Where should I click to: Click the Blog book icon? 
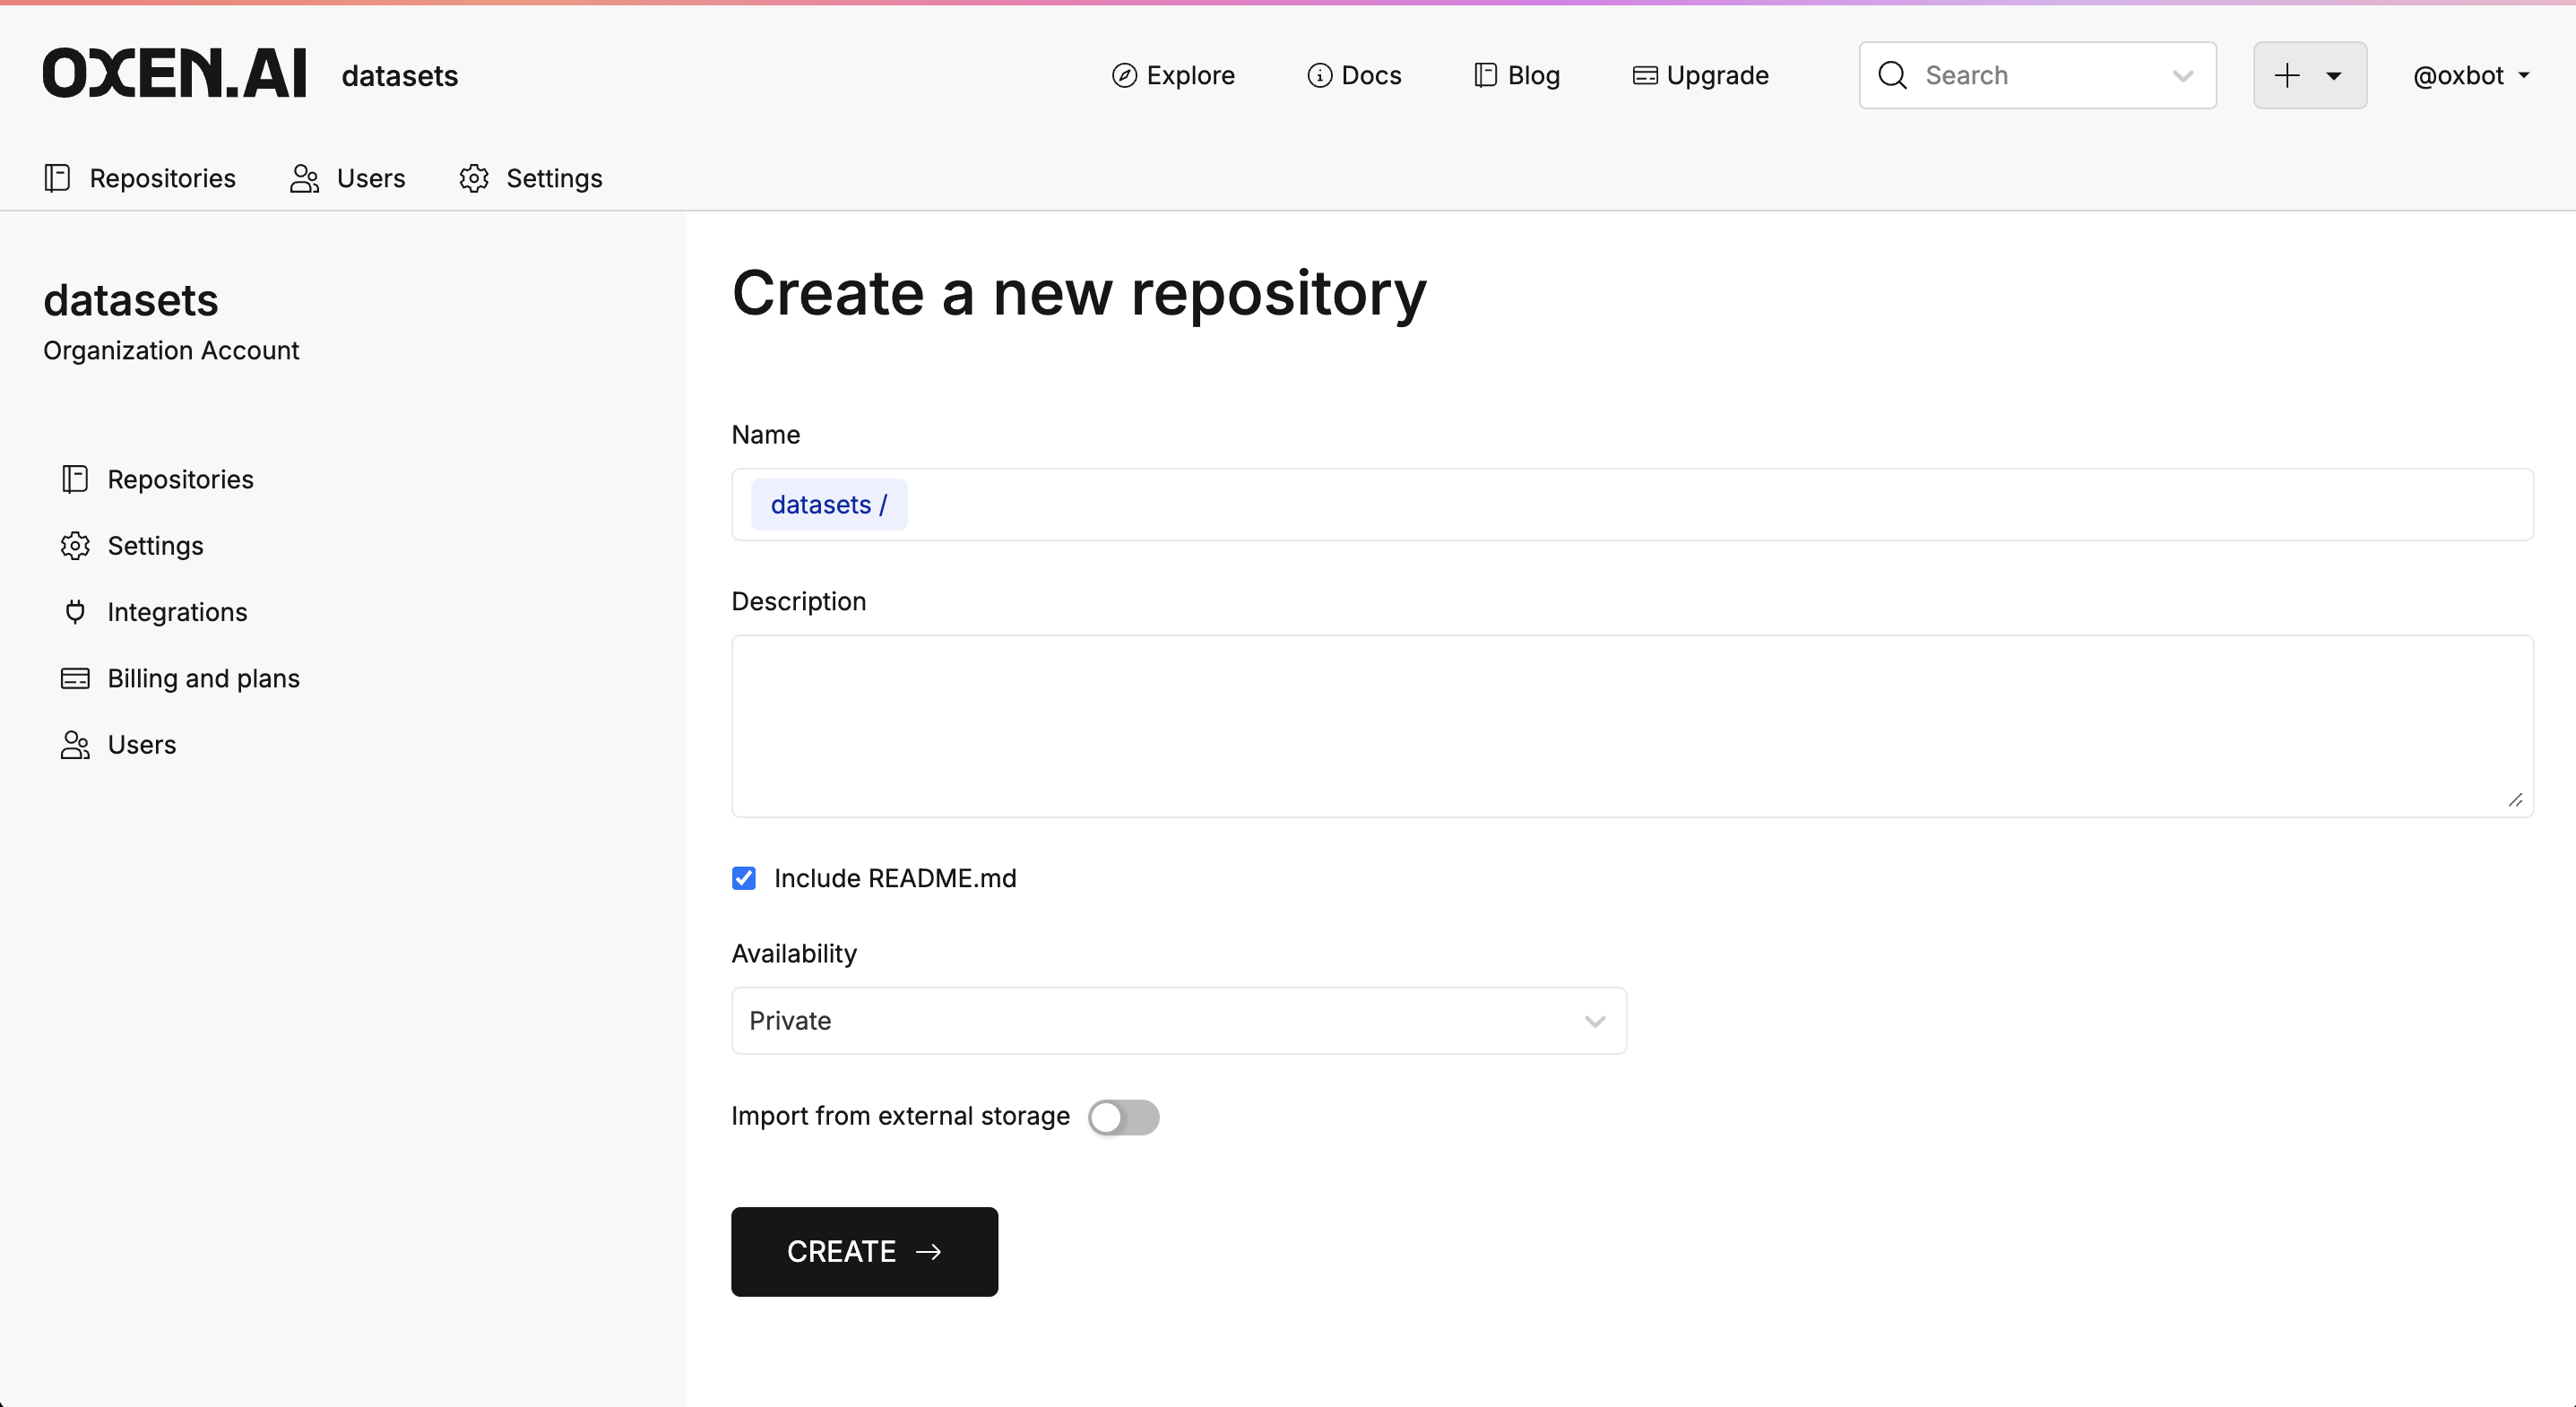coord(1485,75)
